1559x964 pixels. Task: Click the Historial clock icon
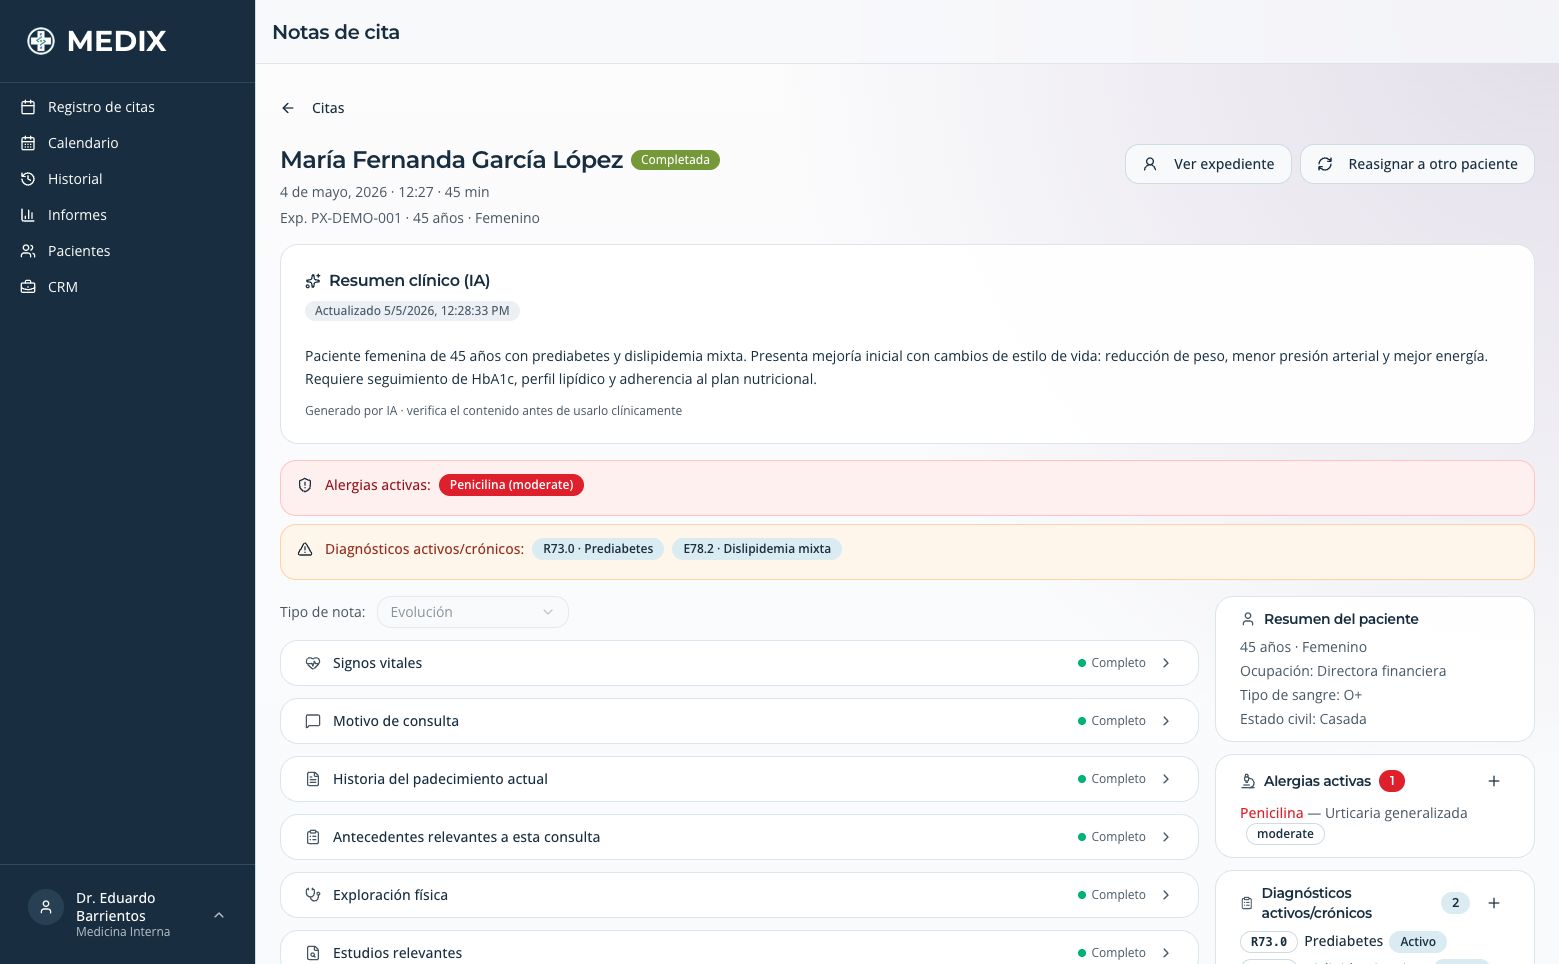(28, 179)
